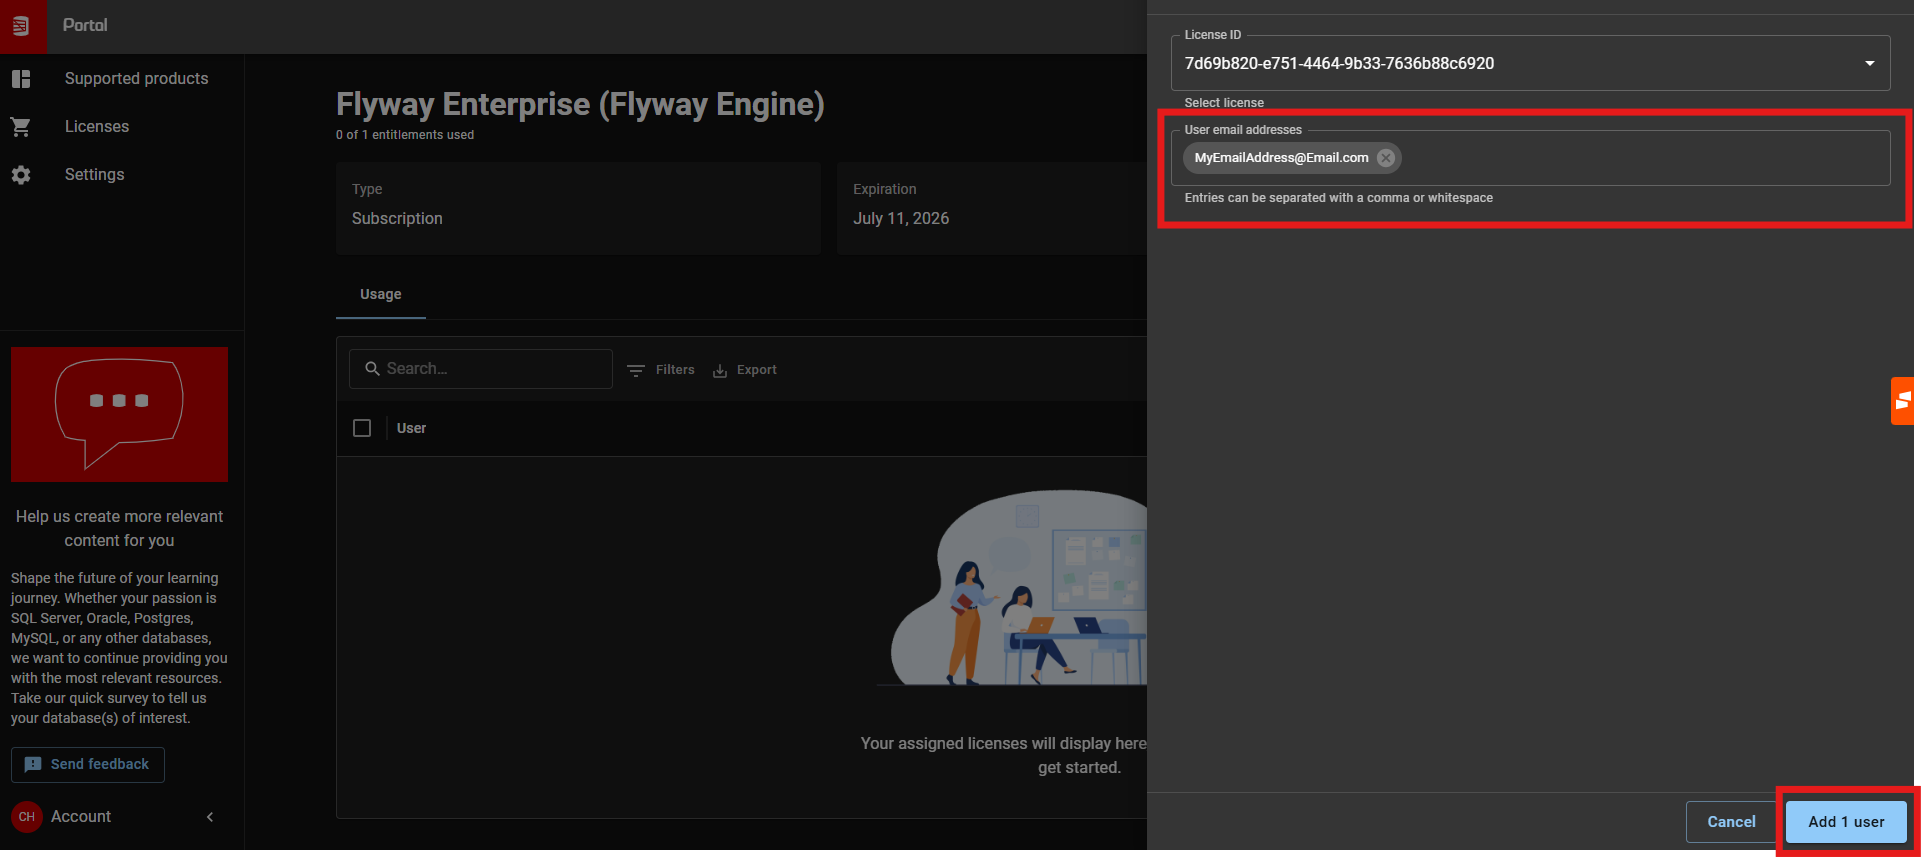This screenshot has width=1921, height=858.
Task: Focus the User email addresses field
Action: (1640, 158)
